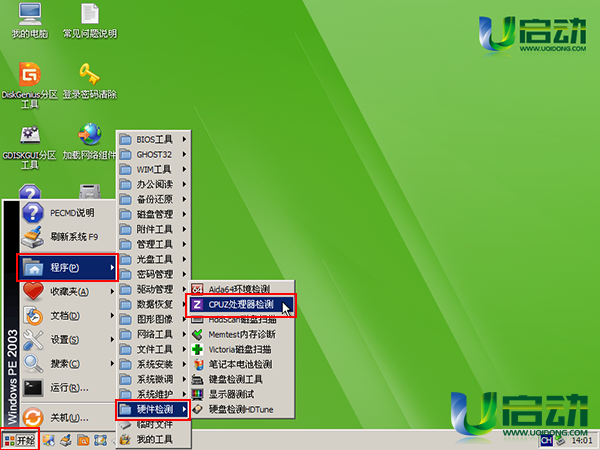Click the brush-and-drive quick-launch icon
Image resolution: width=600 pixels, height=450 pixels.
click(x=66, y=440)
